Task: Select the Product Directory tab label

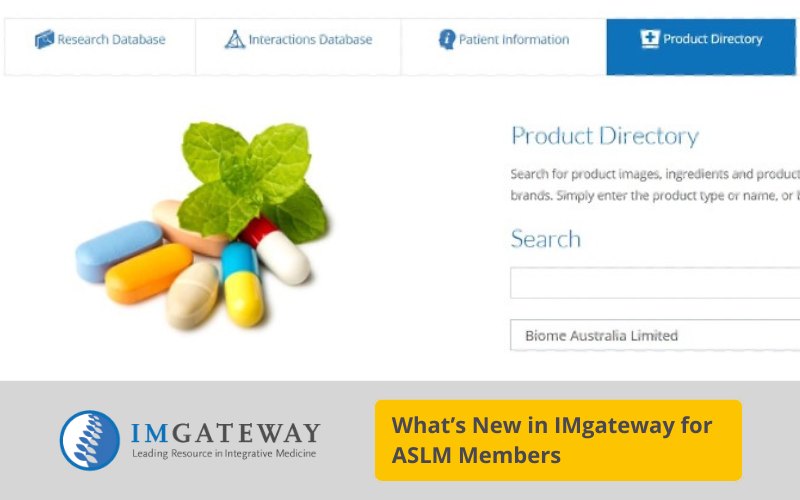Action: [713, 39]
